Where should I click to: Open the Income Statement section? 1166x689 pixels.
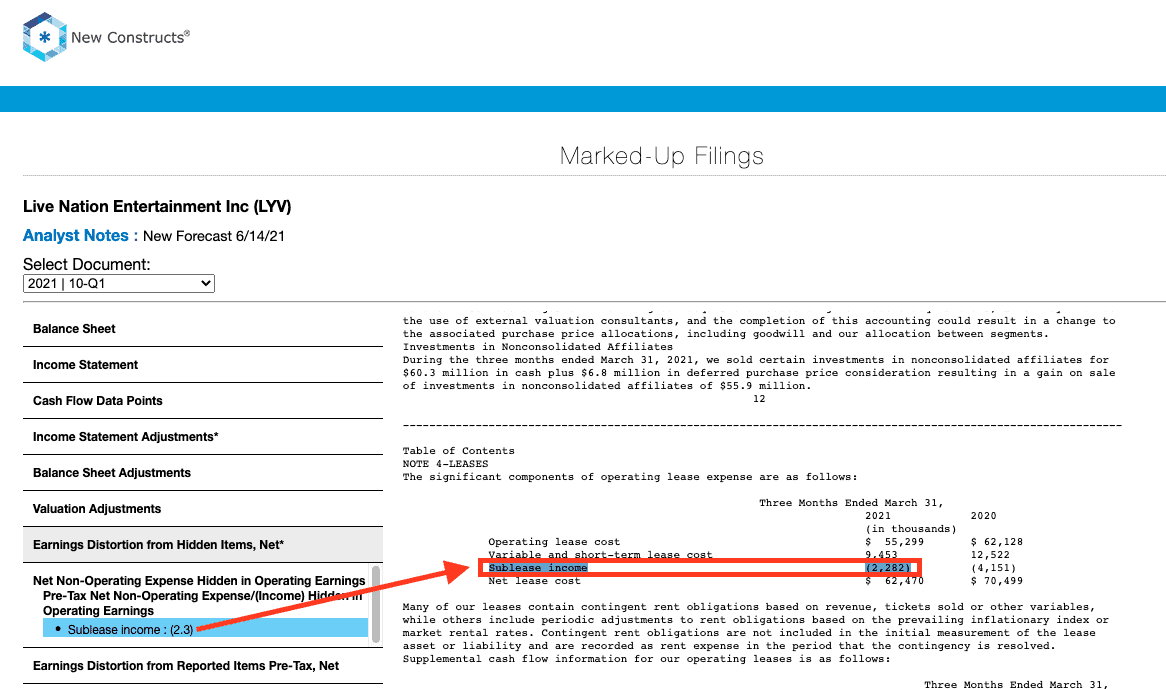click(x=202, y=364)
